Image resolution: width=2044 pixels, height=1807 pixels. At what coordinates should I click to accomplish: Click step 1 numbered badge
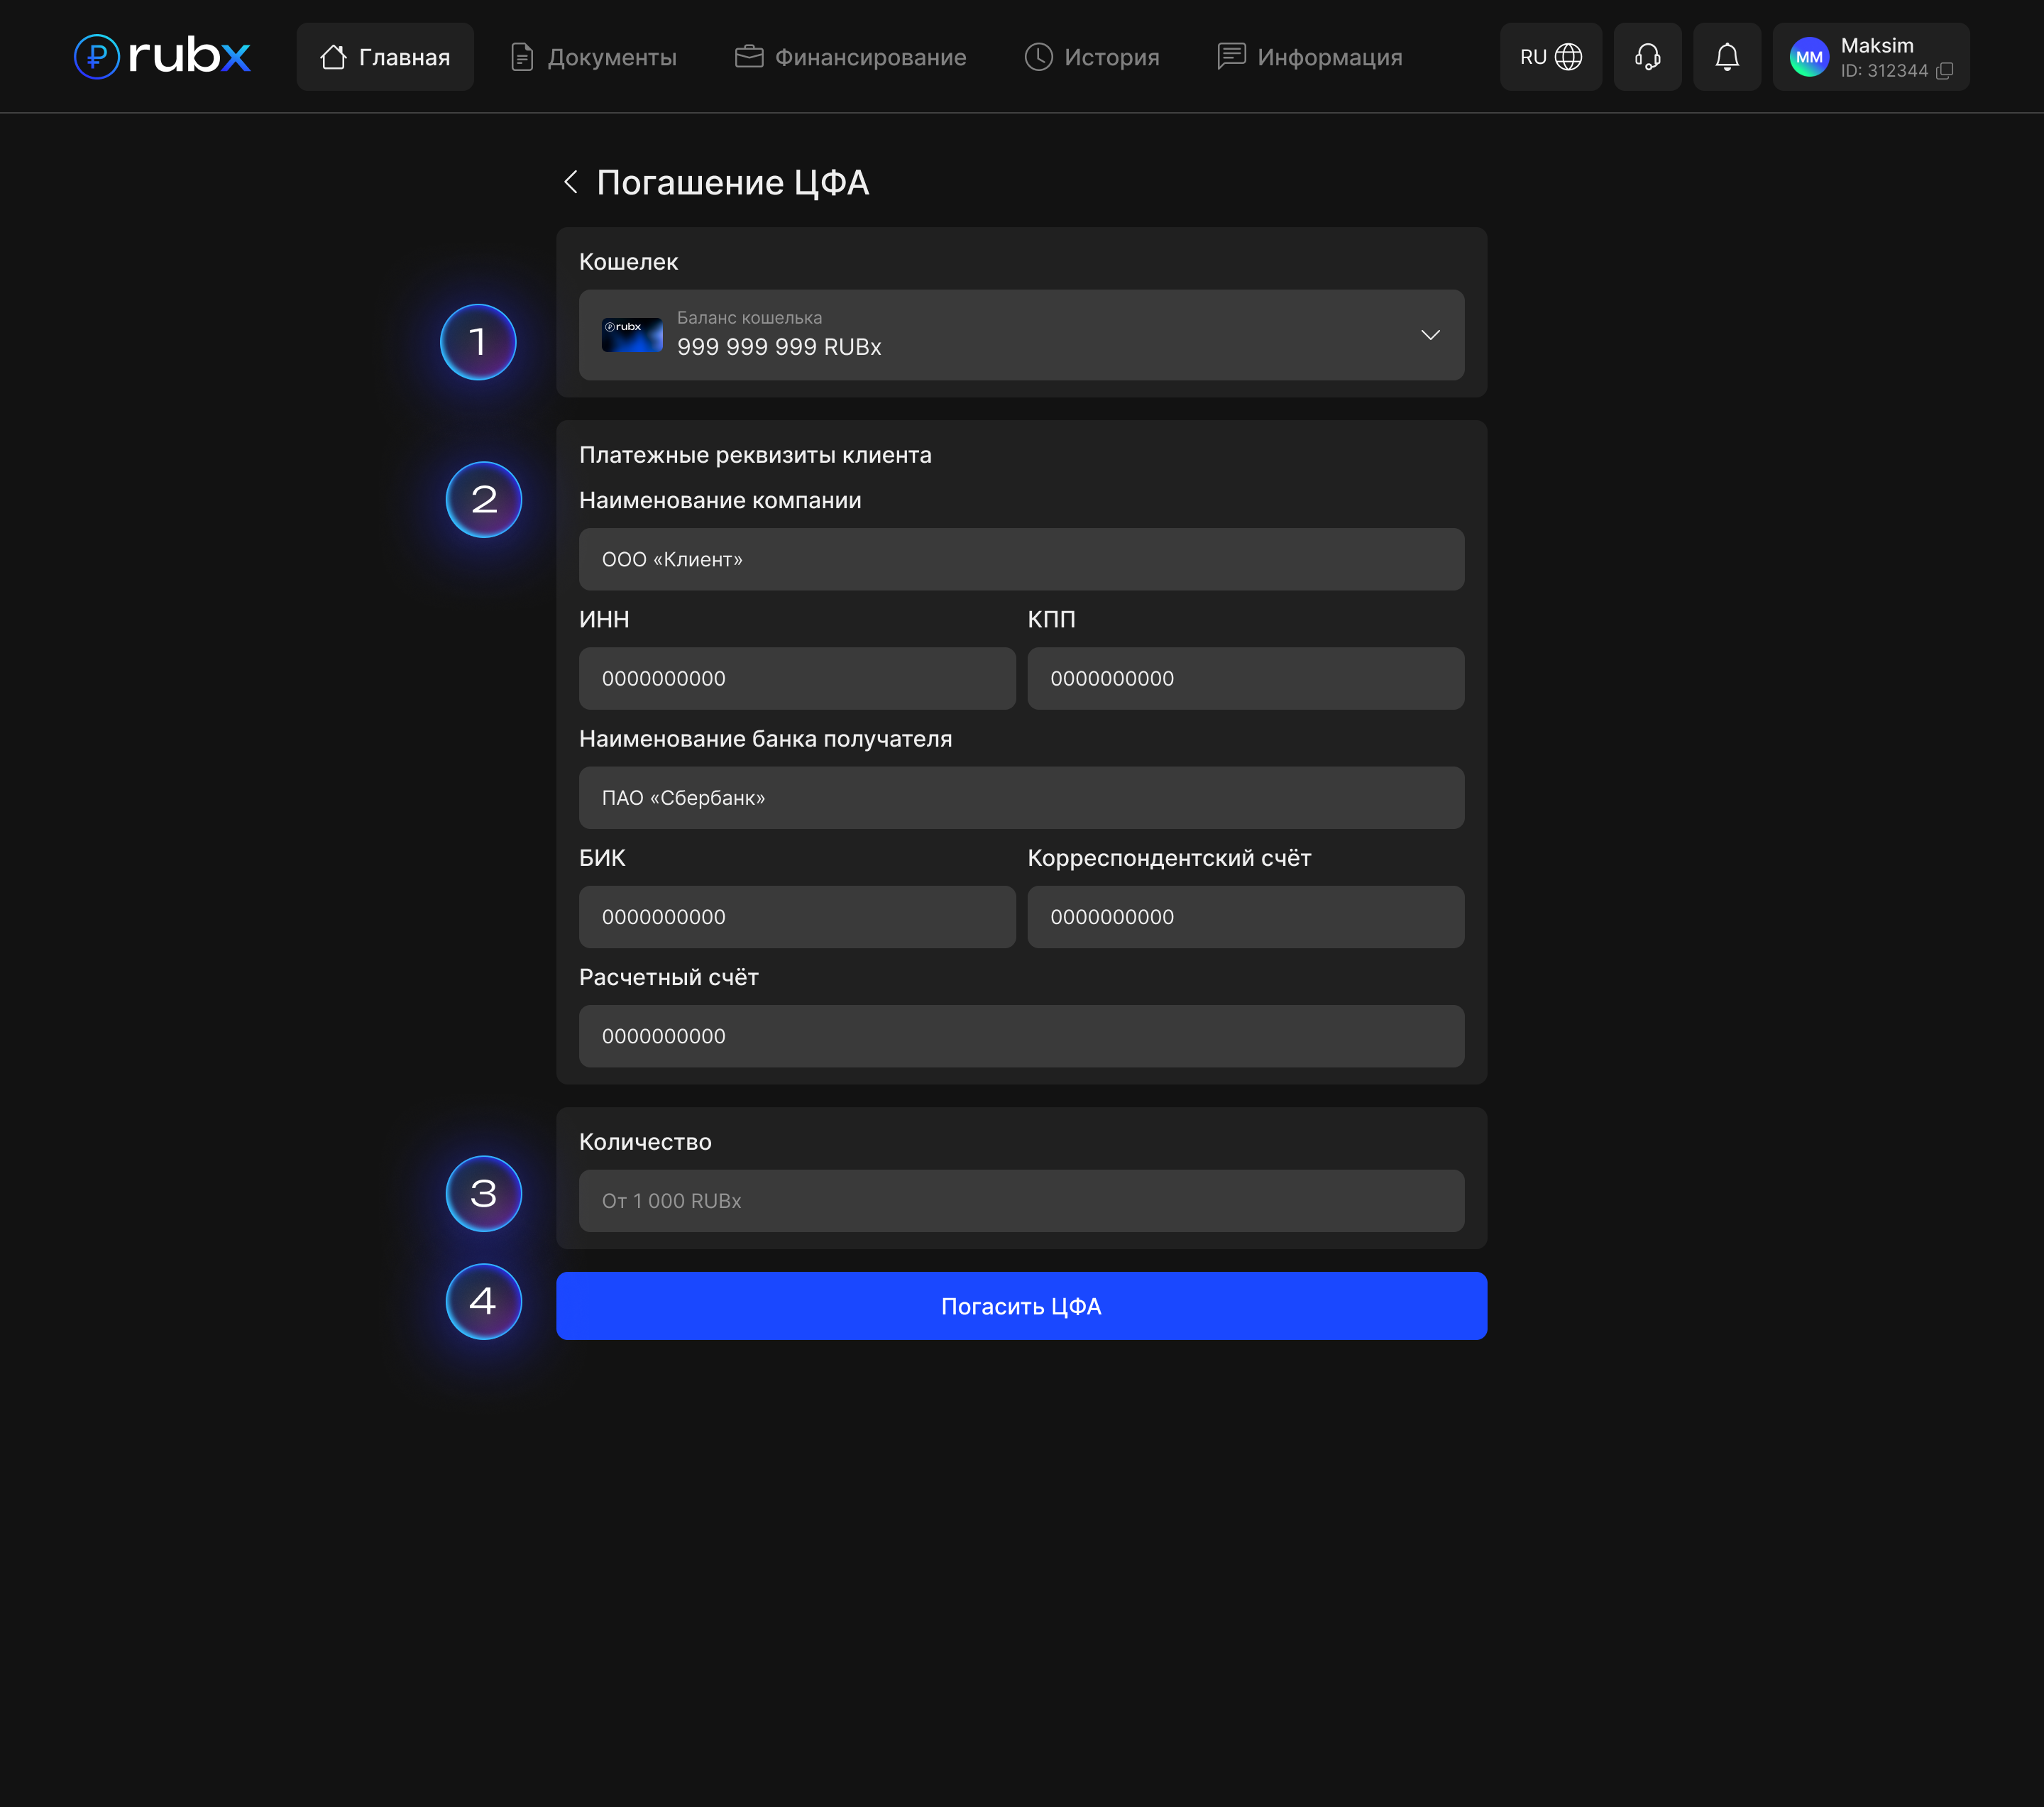coord(478,342)
